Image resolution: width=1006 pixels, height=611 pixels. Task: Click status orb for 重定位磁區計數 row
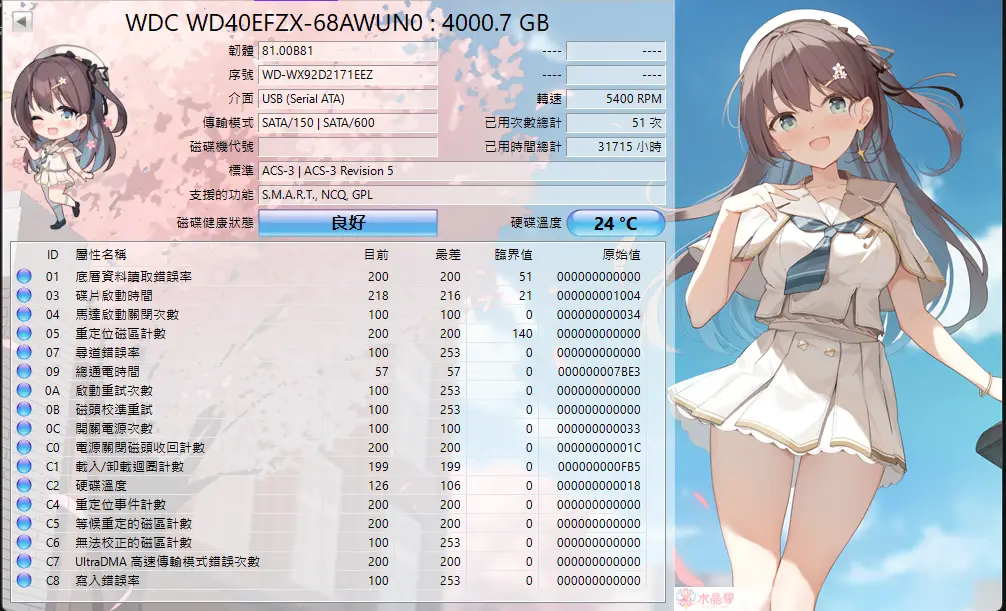click(24, 334)
